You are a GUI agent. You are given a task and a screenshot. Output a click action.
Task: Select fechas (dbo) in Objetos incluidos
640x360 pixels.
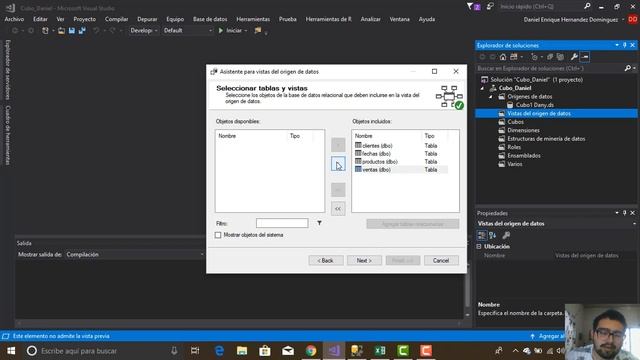[373, 154]
